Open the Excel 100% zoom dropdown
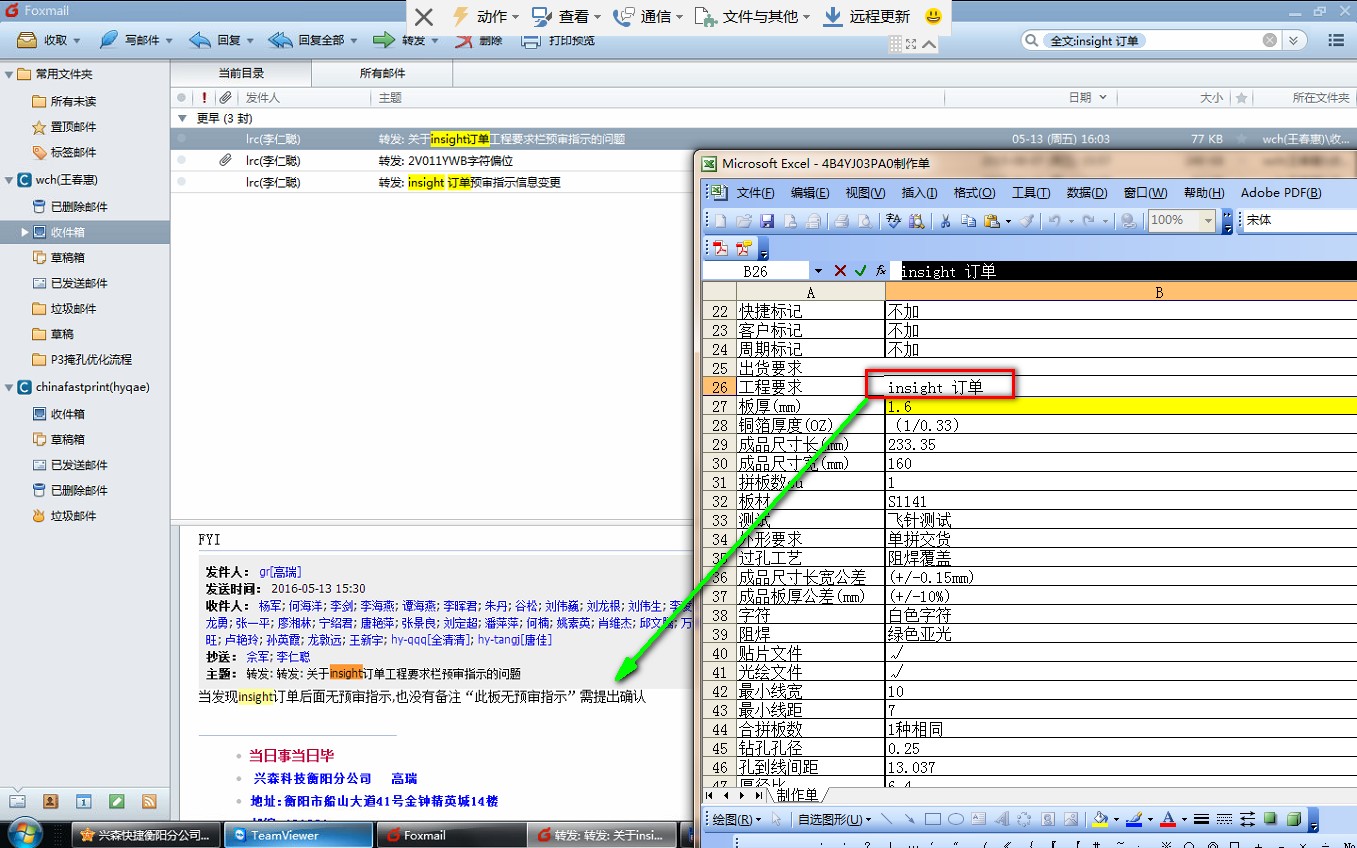This screenshot has height=848, width=1357. (x=1209, y=221)
